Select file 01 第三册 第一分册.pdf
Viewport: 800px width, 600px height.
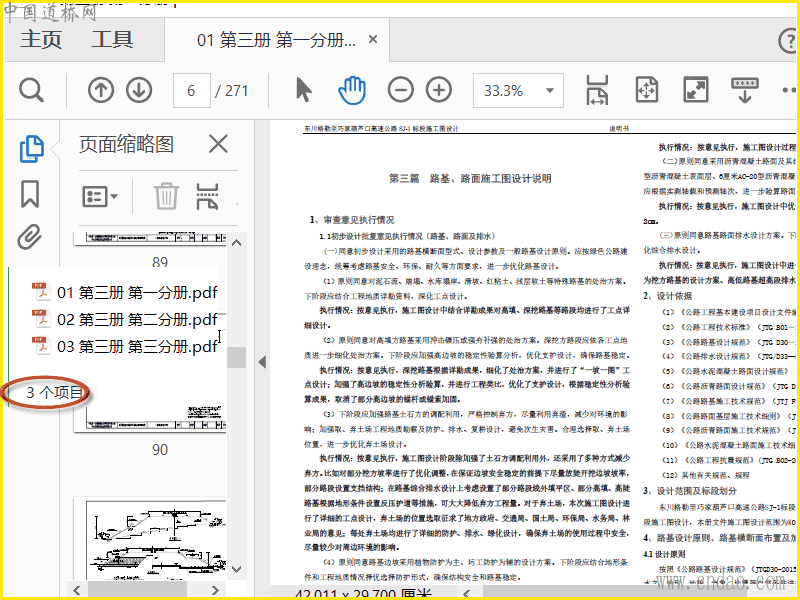click(x=125, y=292)
